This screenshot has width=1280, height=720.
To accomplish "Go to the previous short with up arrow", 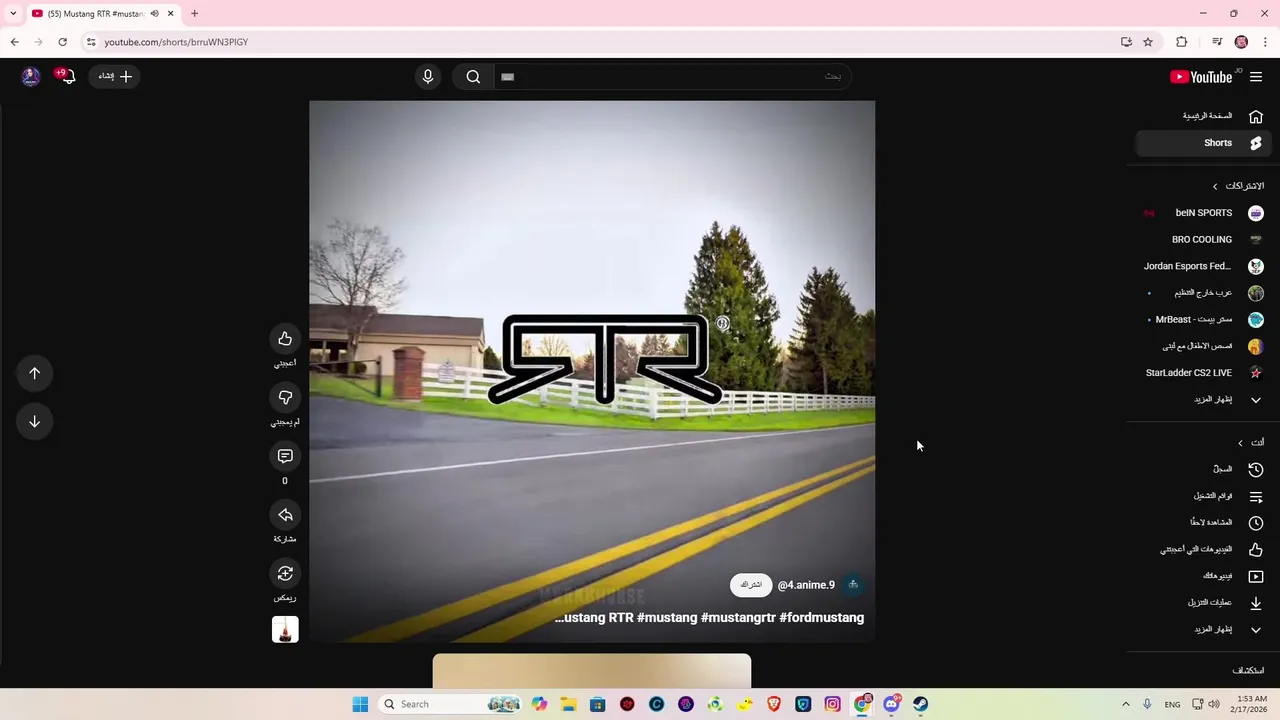I will tap(34, 373).
